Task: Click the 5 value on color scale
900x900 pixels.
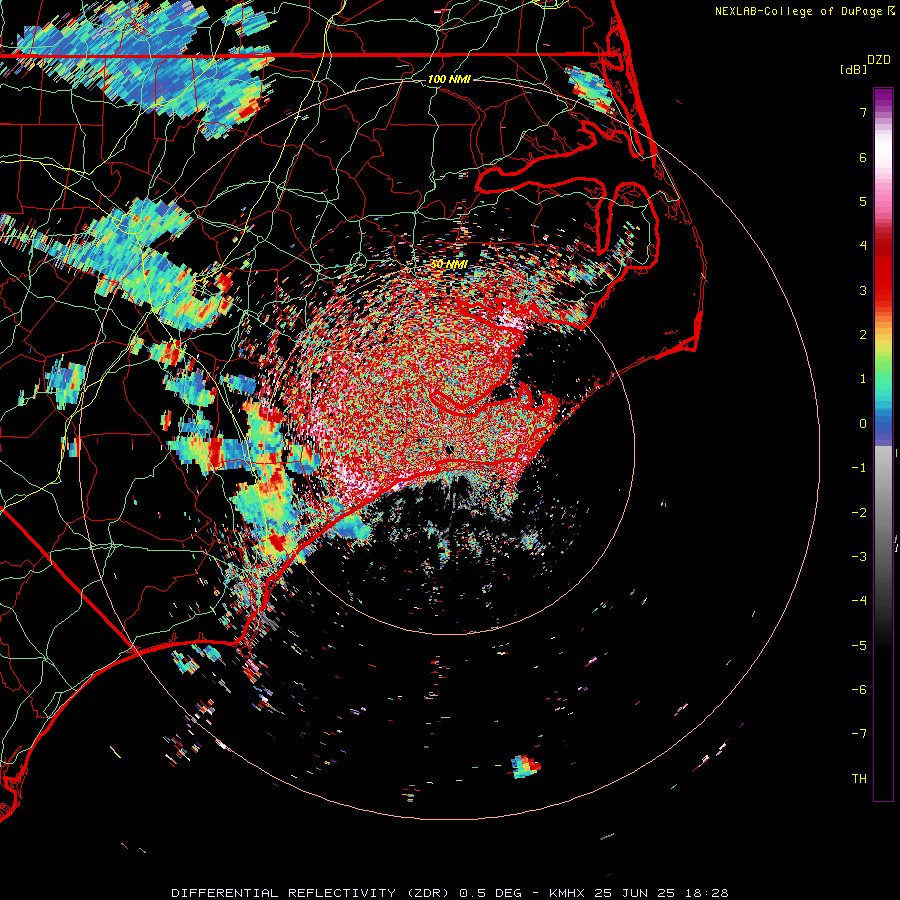Action: click(x=863, y=201)
